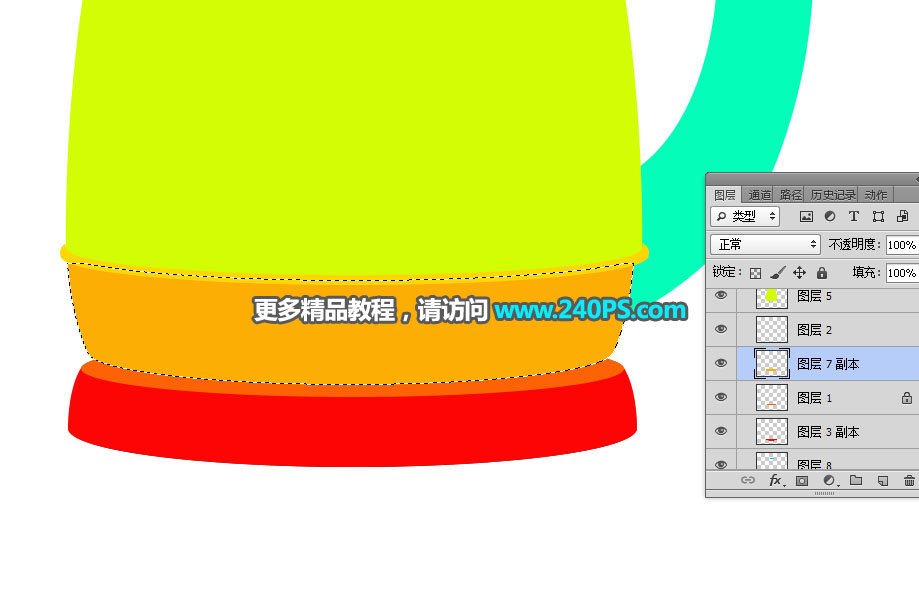Create new fill or adjustment layer

point(829,480)
